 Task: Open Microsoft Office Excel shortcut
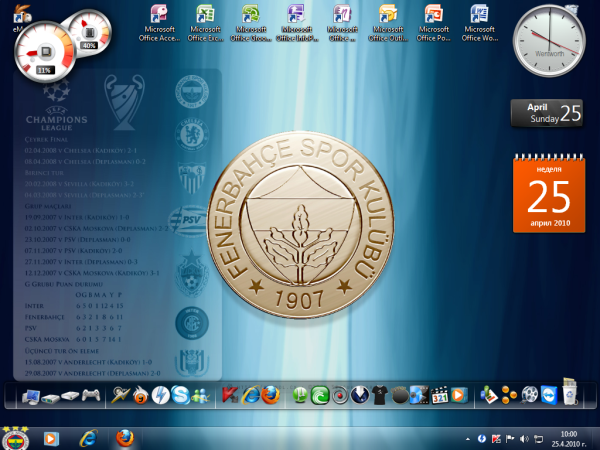pos(205,23)
